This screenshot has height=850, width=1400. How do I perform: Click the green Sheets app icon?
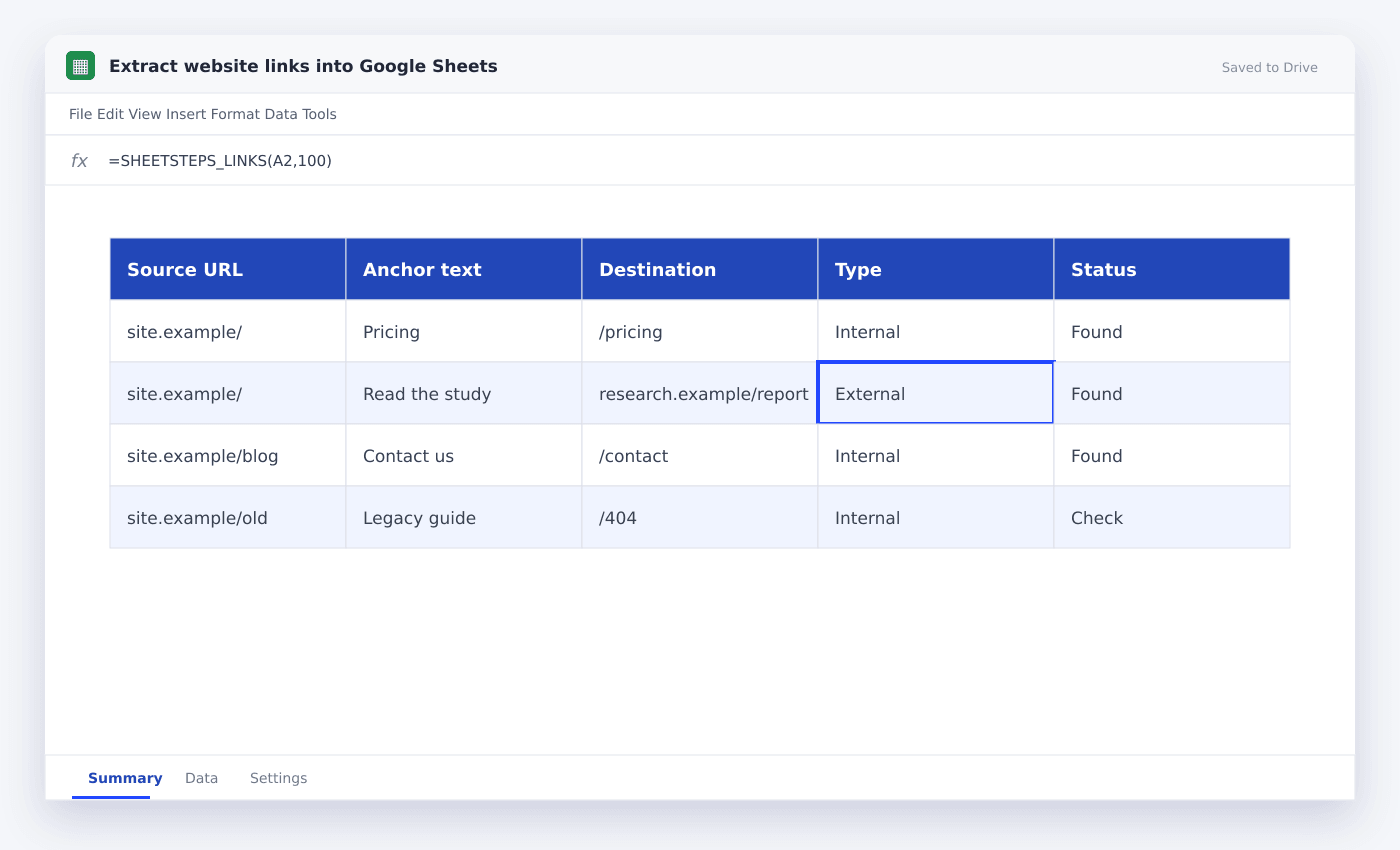80,66
